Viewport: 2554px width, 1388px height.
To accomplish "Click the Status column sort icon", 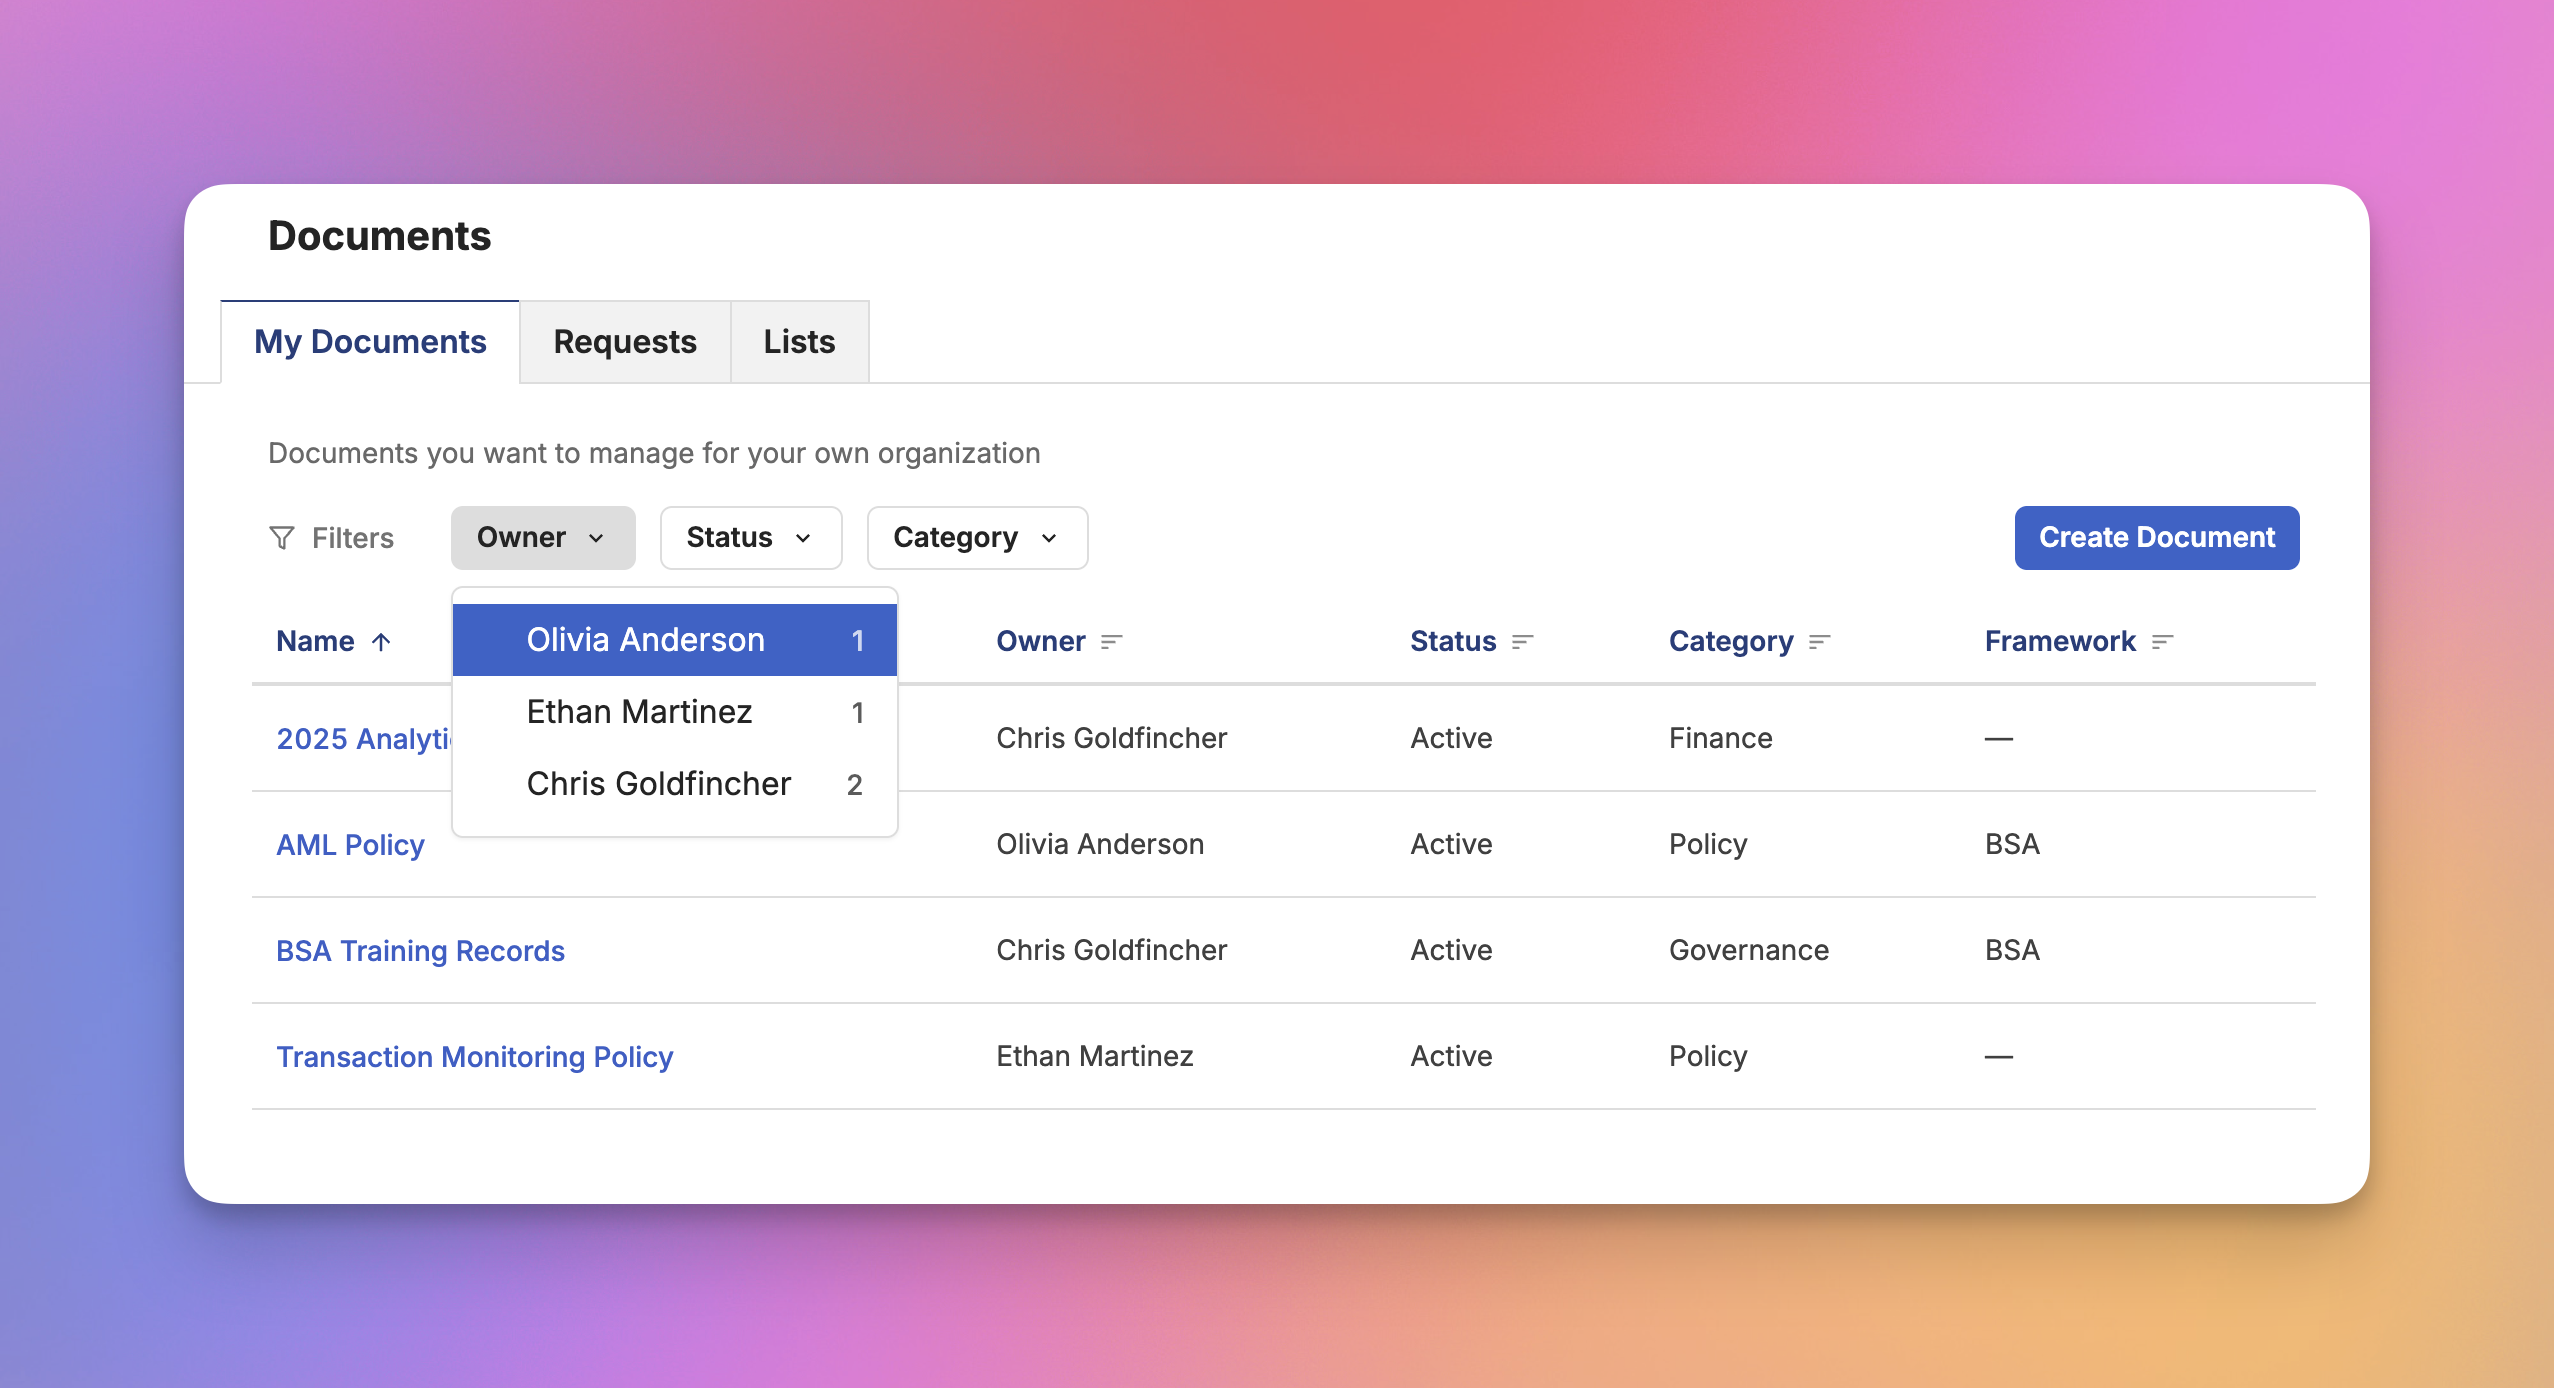I will click(1522, 642).
